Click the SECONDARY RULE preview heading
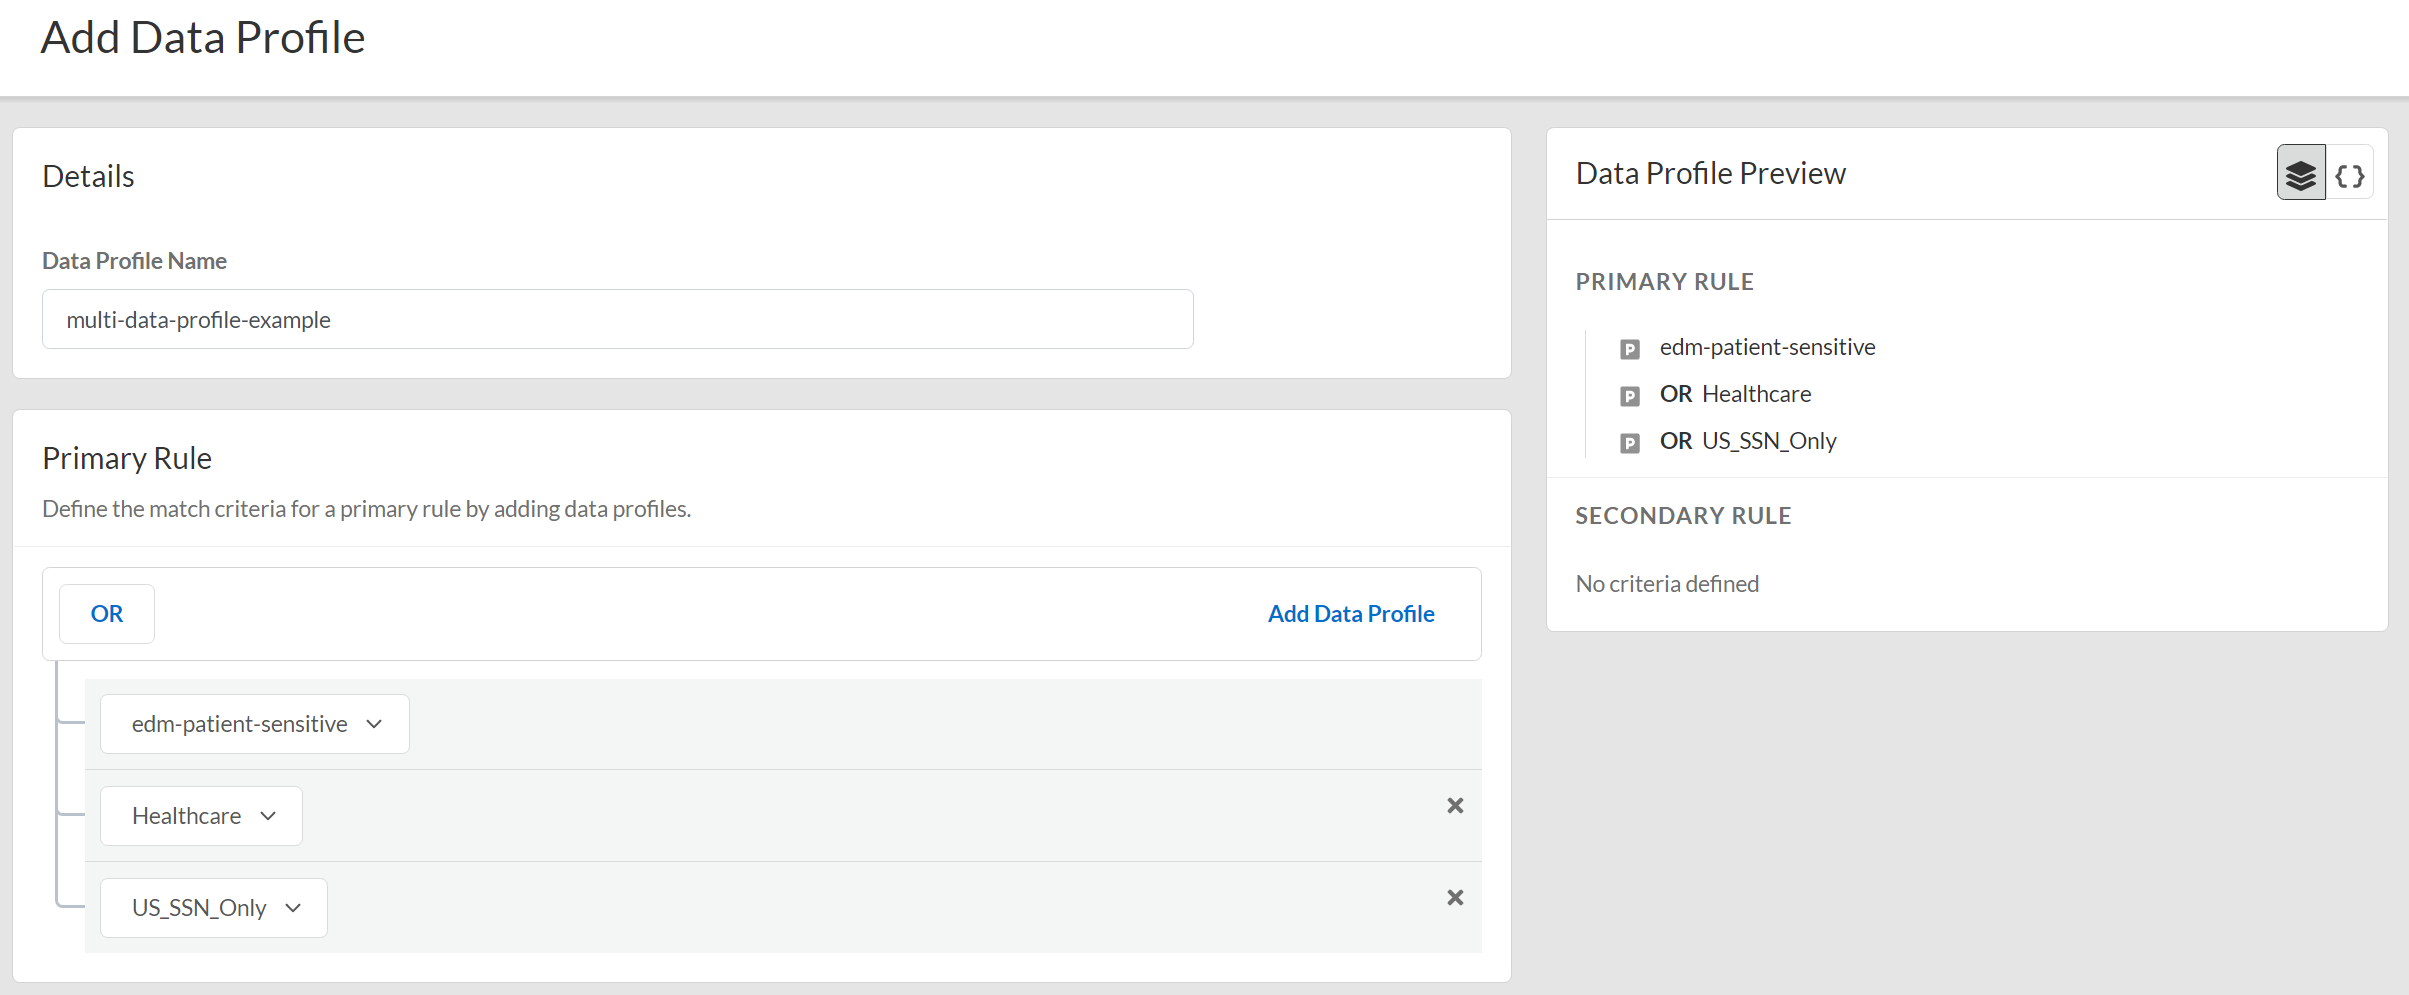This screenshot has height=995, width=2409. tap(1683, 516)
